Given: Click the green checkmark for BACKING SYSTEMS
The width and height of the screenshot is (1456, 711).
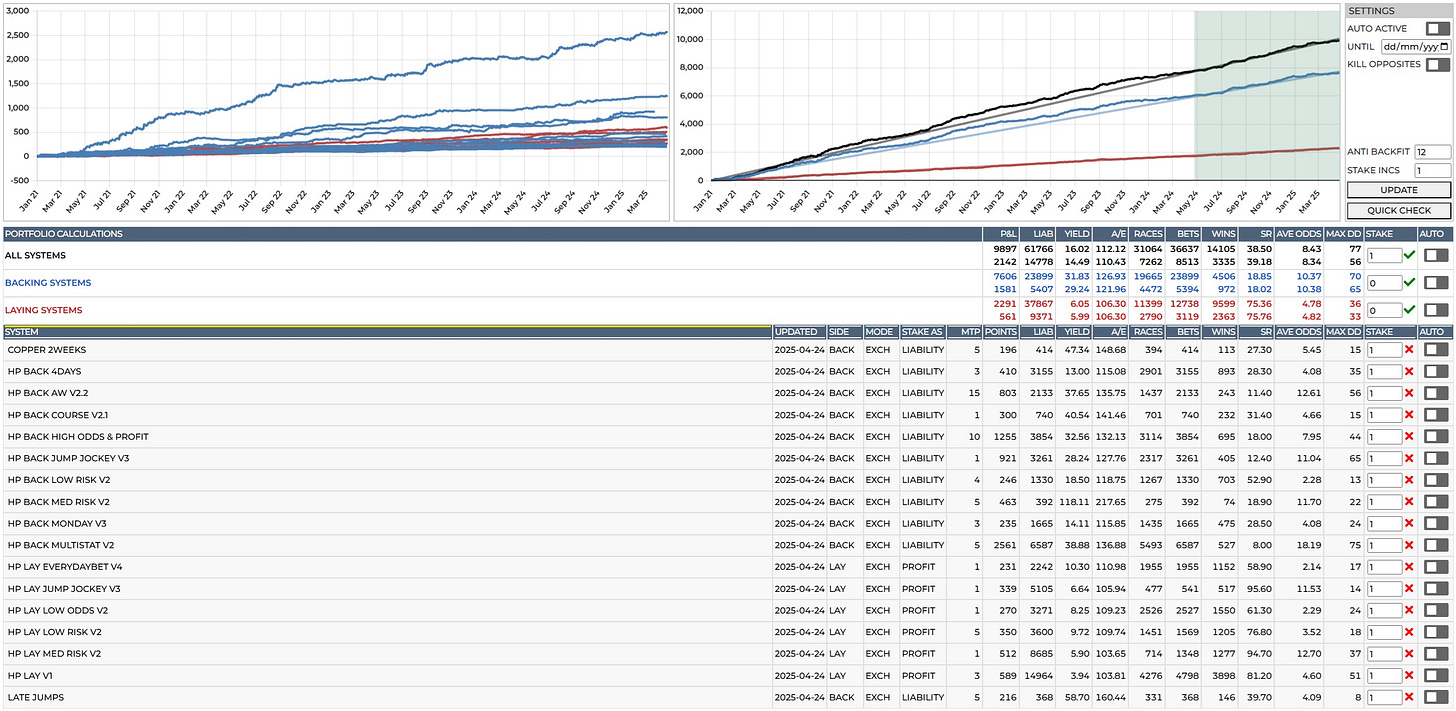Looking at the screenshot, I should 1409,283.
